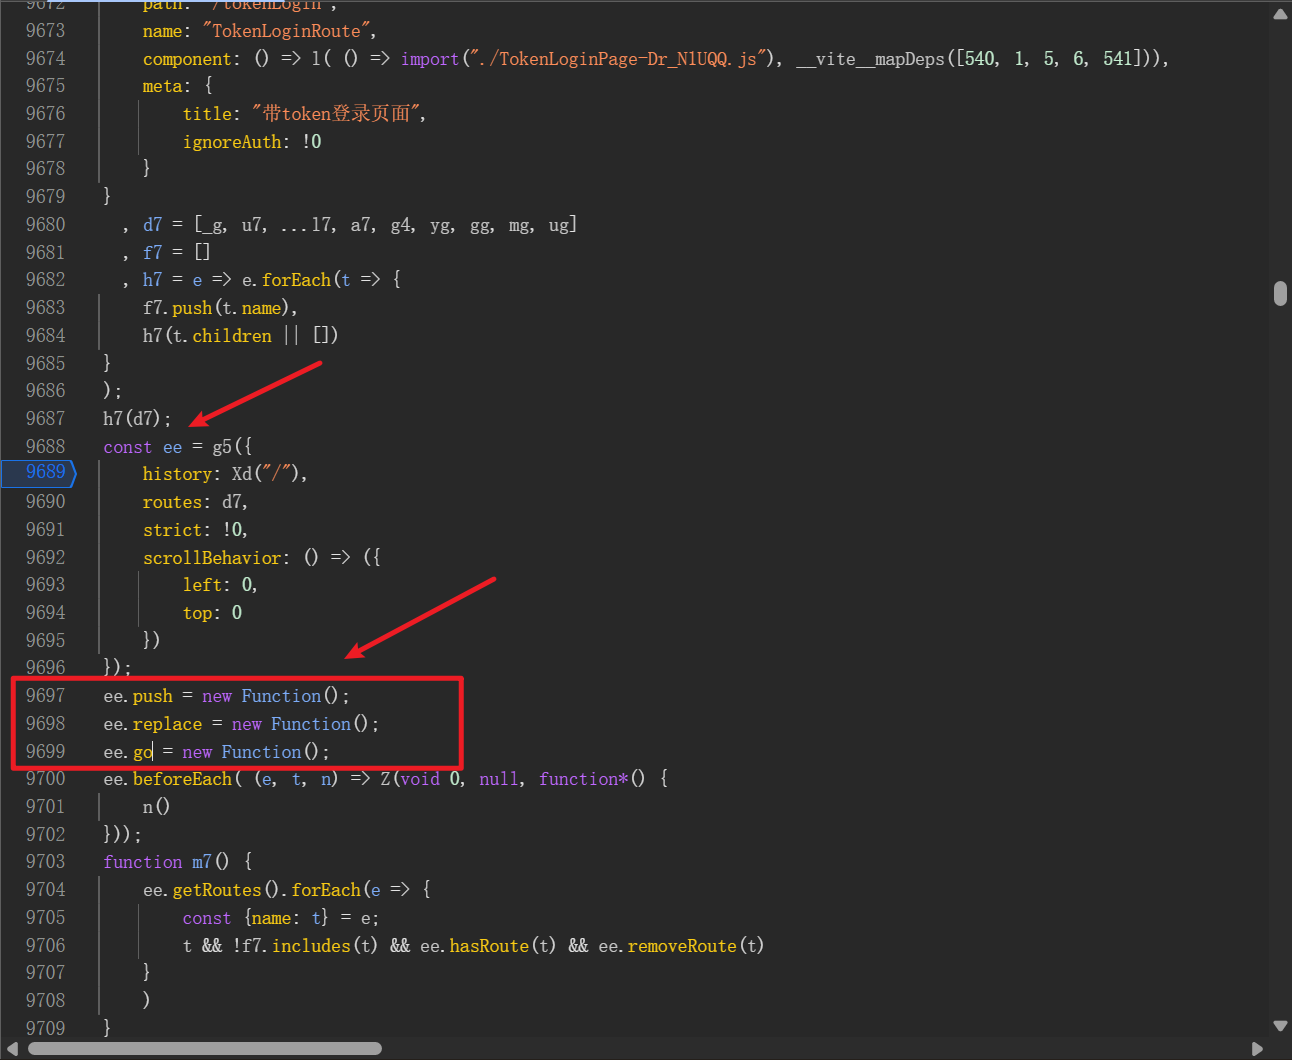Image resolution: width=1292 pixels, height=1060 pixels.
Task: Set a breakpoint on line number 9687
Action: click(45, 419)
